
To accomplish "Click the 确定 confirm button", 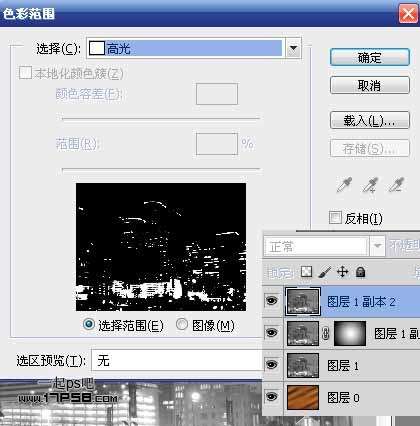I will pyautogui.click(x=370, y=57).
